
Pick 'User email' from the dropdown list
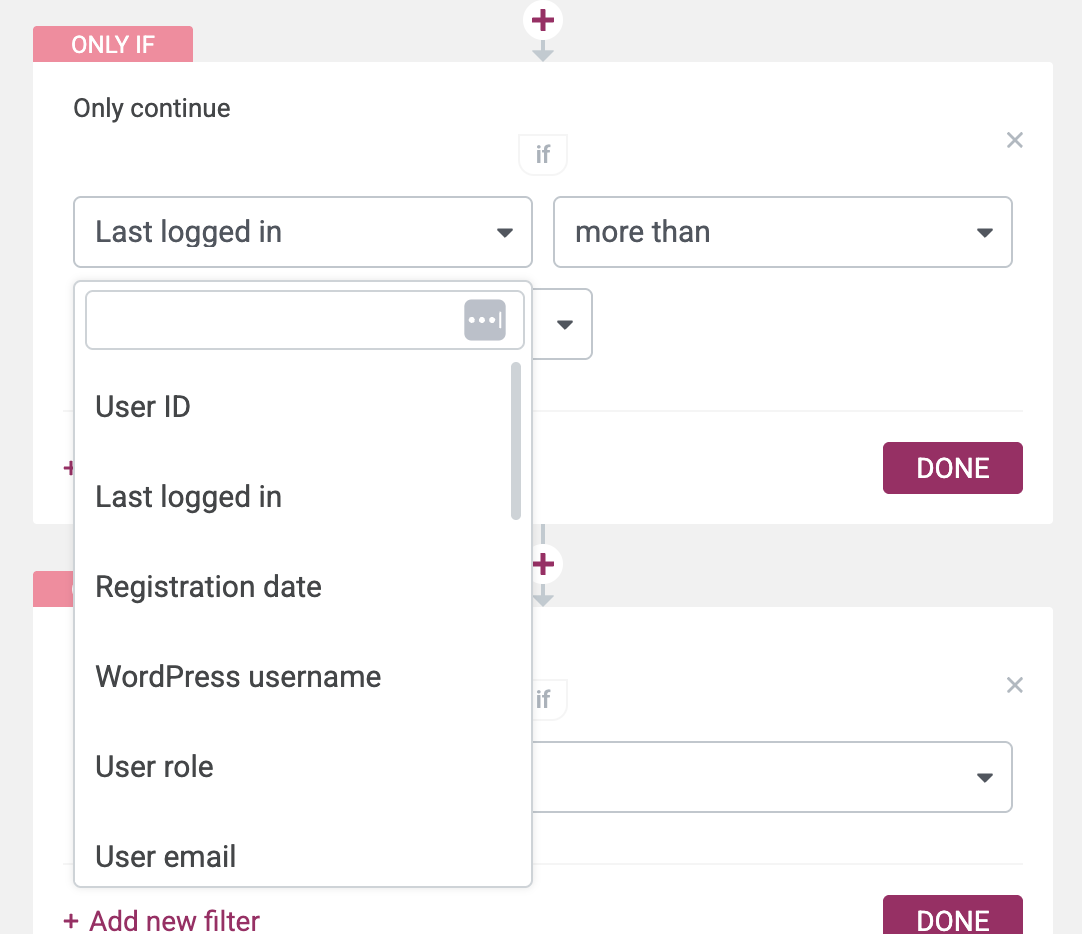[x=165, y=857]
